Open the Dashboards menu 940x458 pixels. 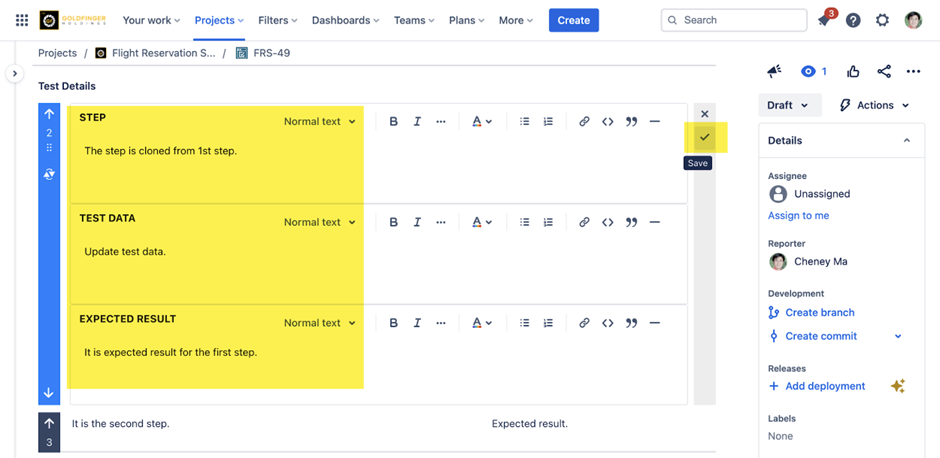pyautogui.click(x=345, y=20)
